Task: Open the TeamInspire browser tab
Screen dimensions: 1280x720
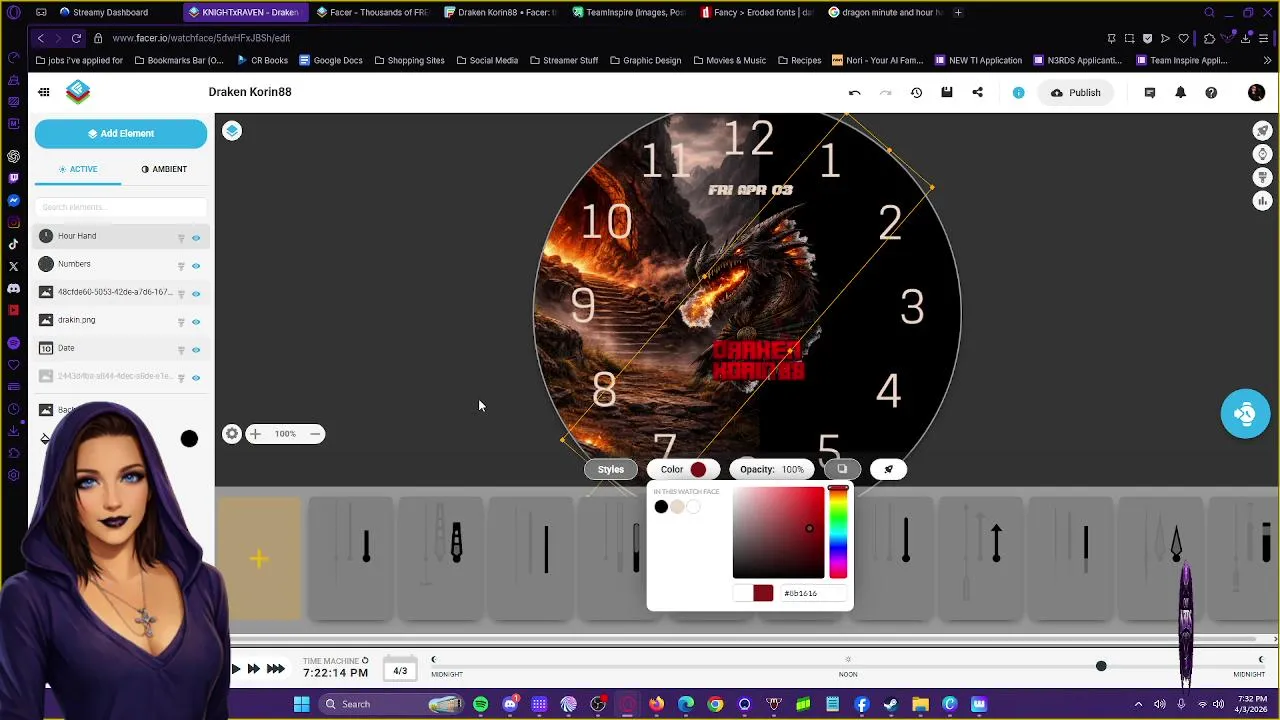Action: 634,12
